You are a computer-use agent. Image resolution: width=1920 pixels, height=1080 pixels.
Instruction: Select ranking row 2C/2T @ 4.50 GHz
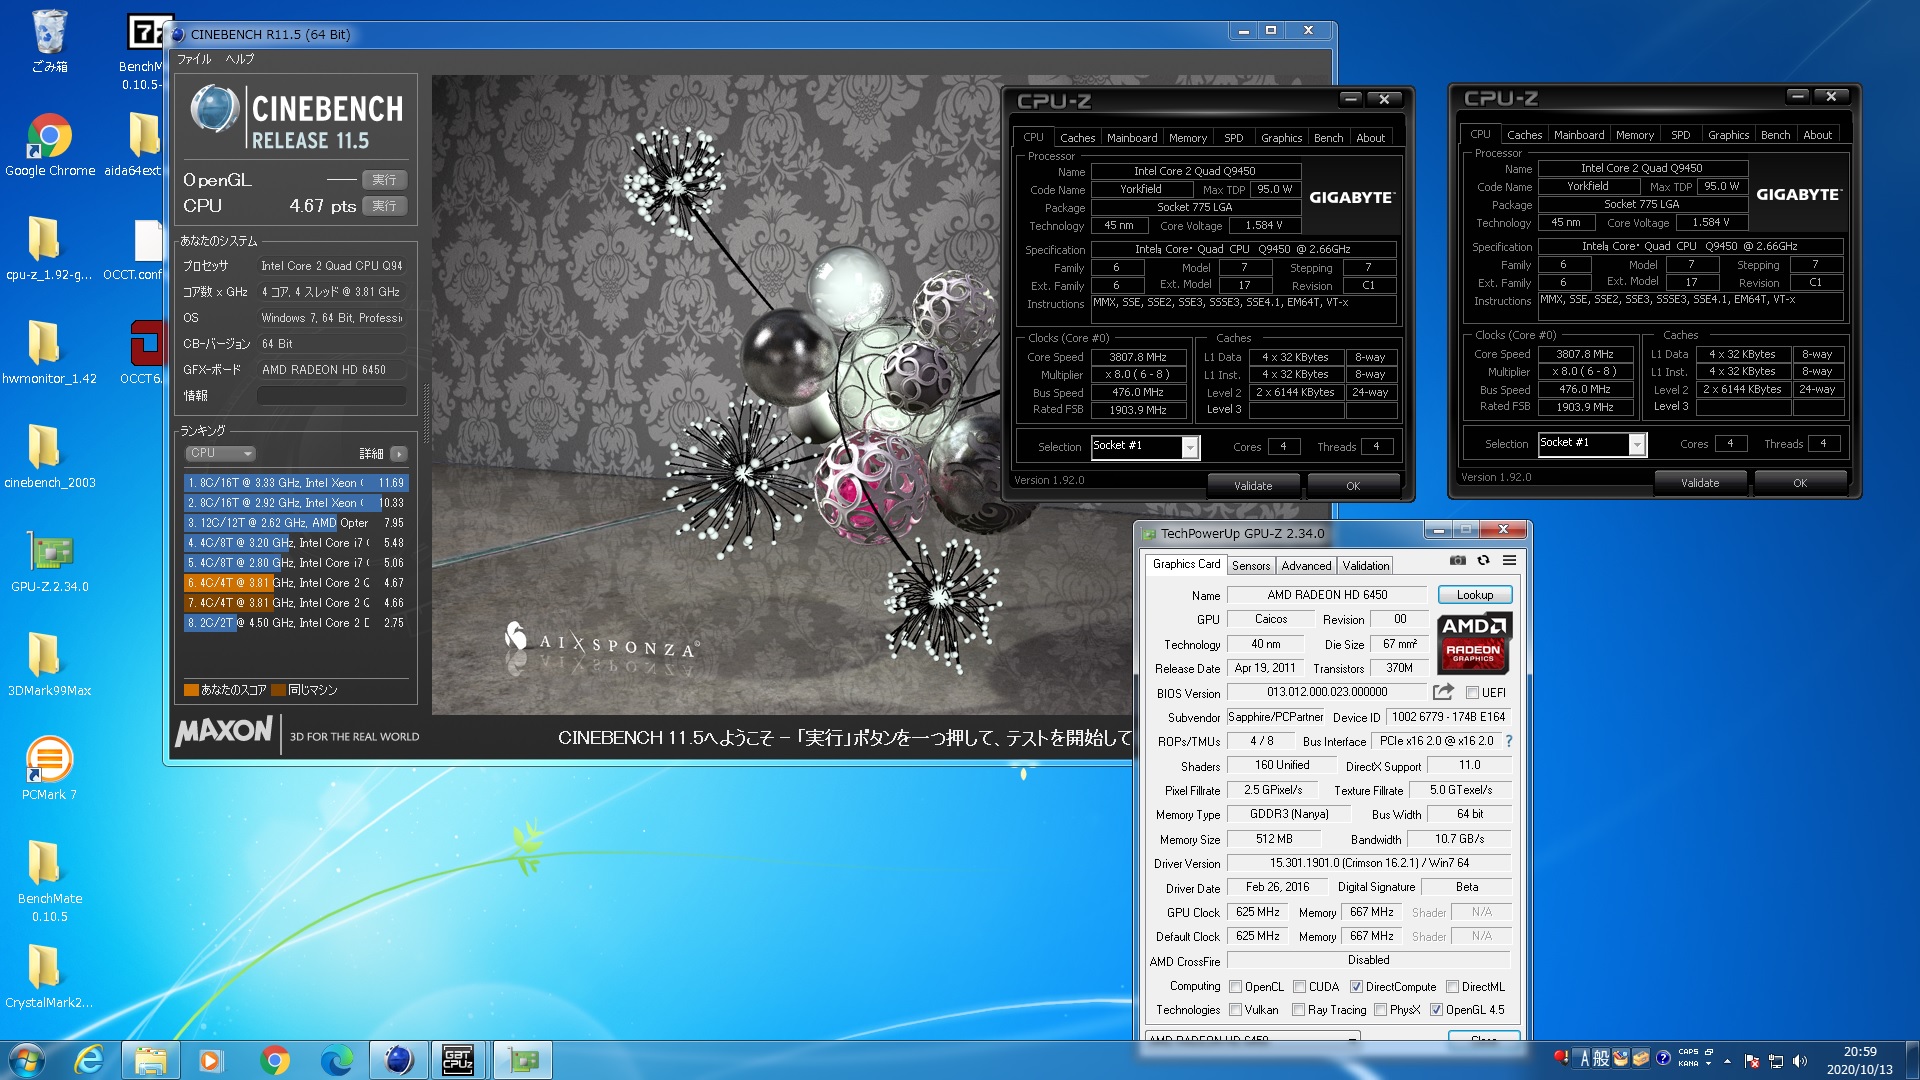click(295, 622)
